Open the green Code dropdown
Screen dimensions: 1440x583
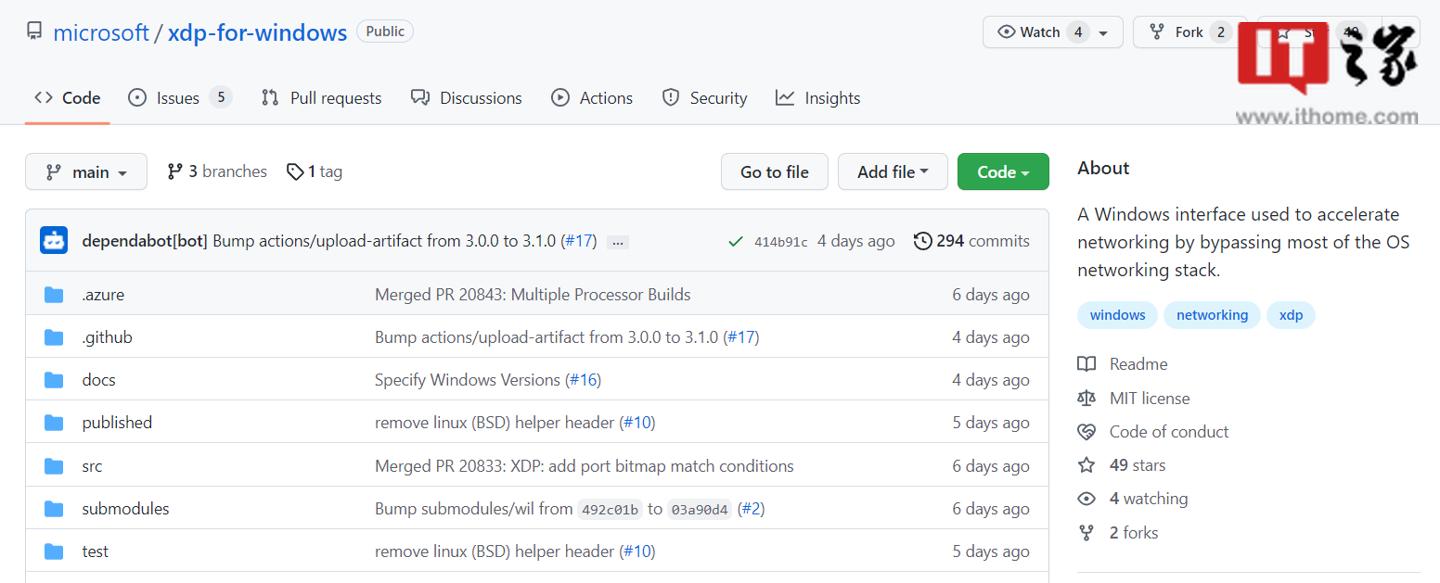tap(1002, 171)
